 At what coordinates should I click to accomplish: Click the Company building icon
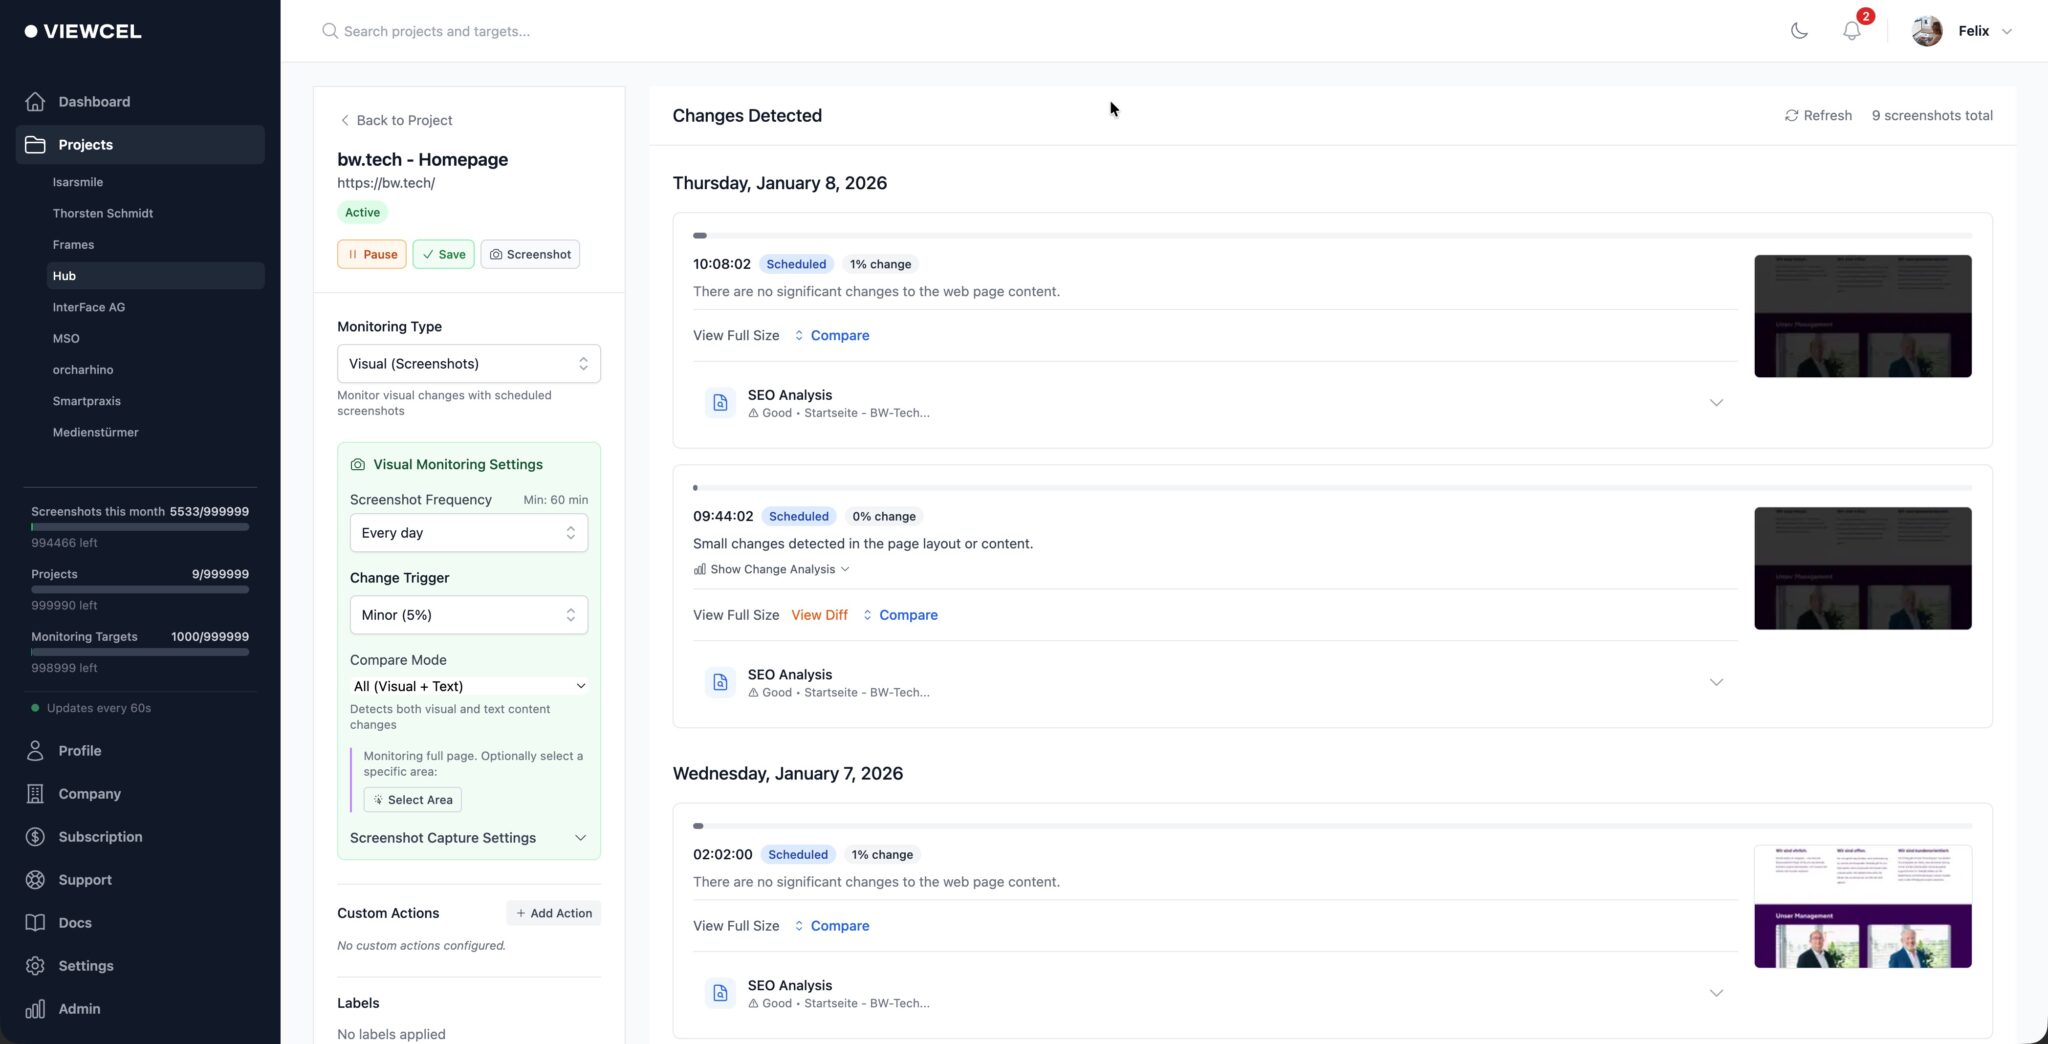(x=35, y=793)
